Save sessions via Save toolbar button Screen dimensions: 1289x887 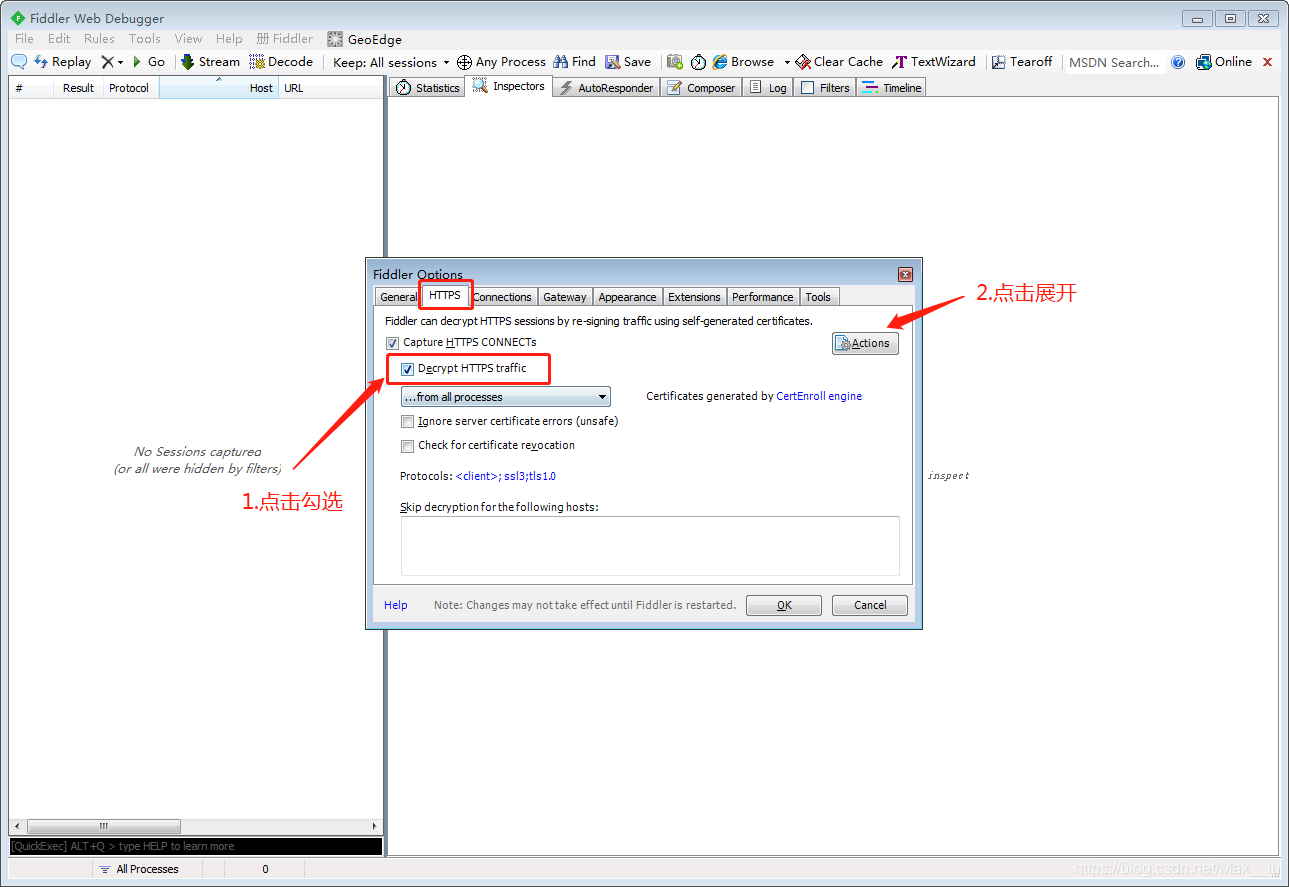628,62
